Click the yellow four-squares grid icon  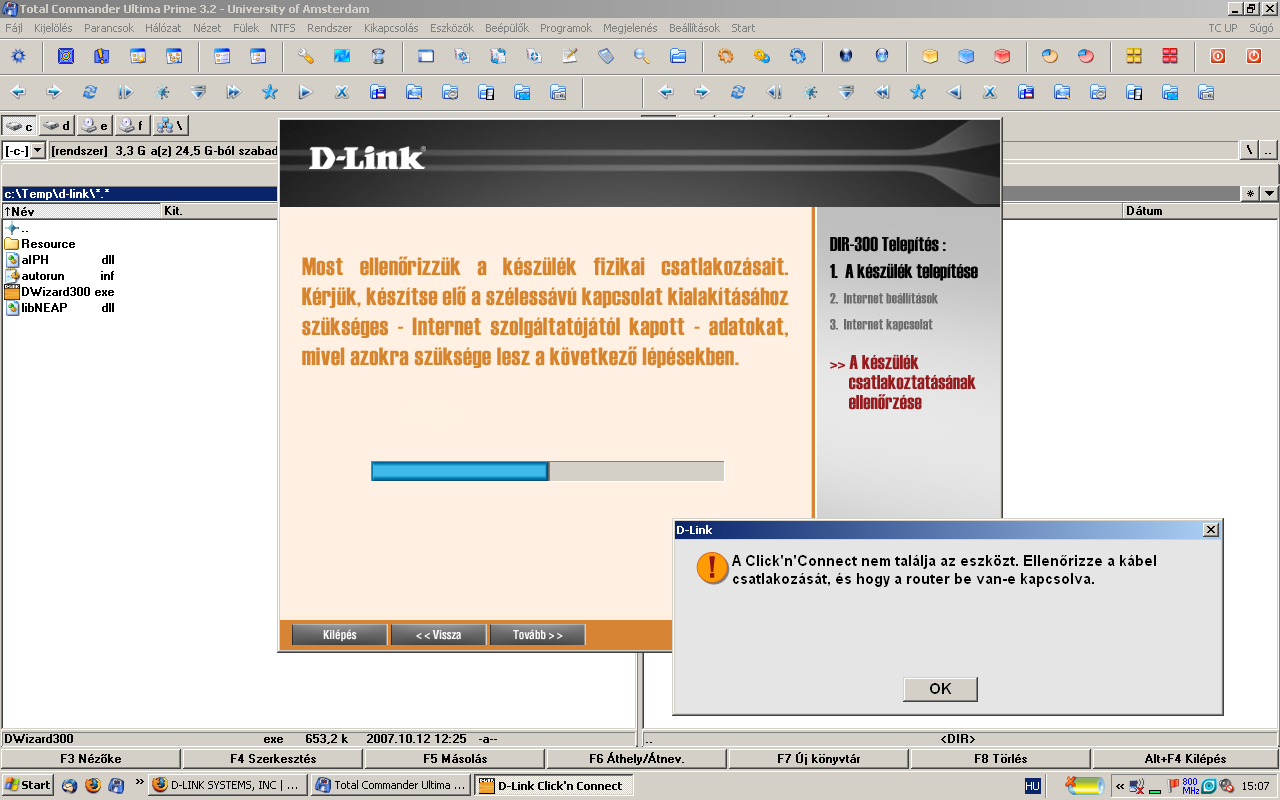point(1134,56)
